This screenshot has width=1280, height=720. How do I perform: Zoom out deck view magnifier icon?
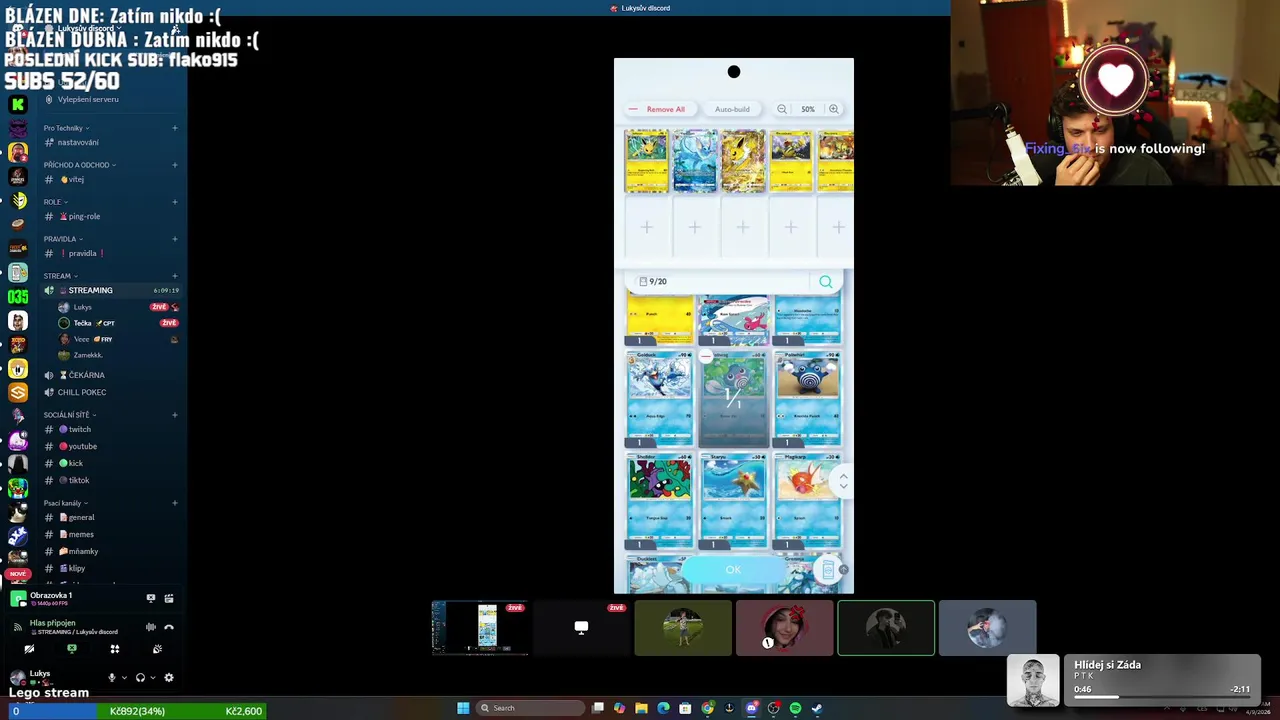782,109
